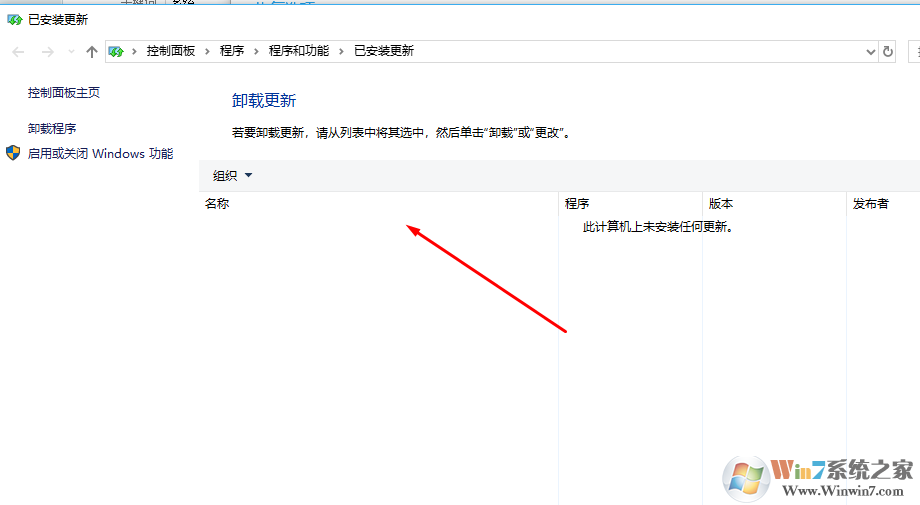Open the 控制面板主页 link

[64, 93]
